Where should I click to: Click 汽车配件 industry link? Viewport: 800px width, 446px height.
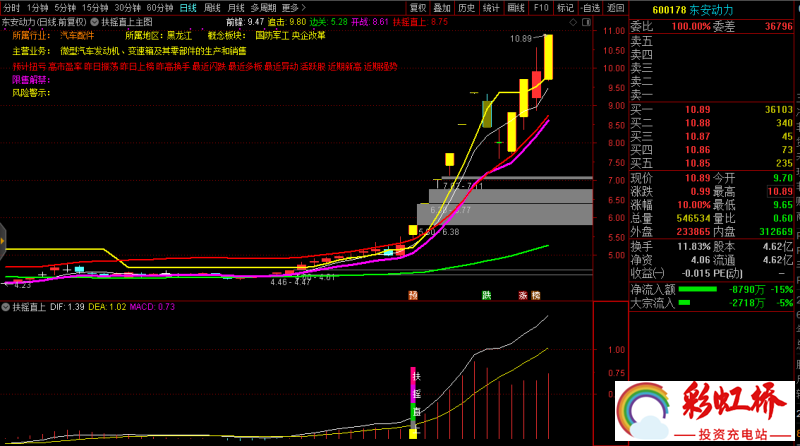(x=77, y=35)
